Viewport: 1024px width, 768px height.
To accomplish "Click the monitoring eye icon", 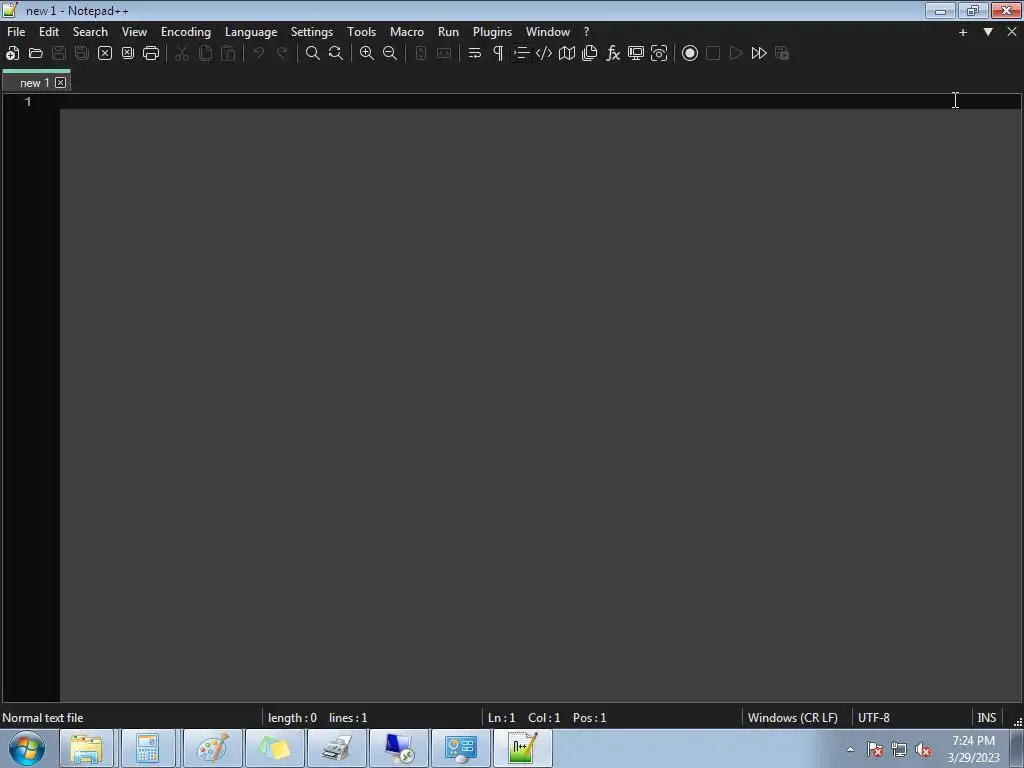I will coord(659,54).
